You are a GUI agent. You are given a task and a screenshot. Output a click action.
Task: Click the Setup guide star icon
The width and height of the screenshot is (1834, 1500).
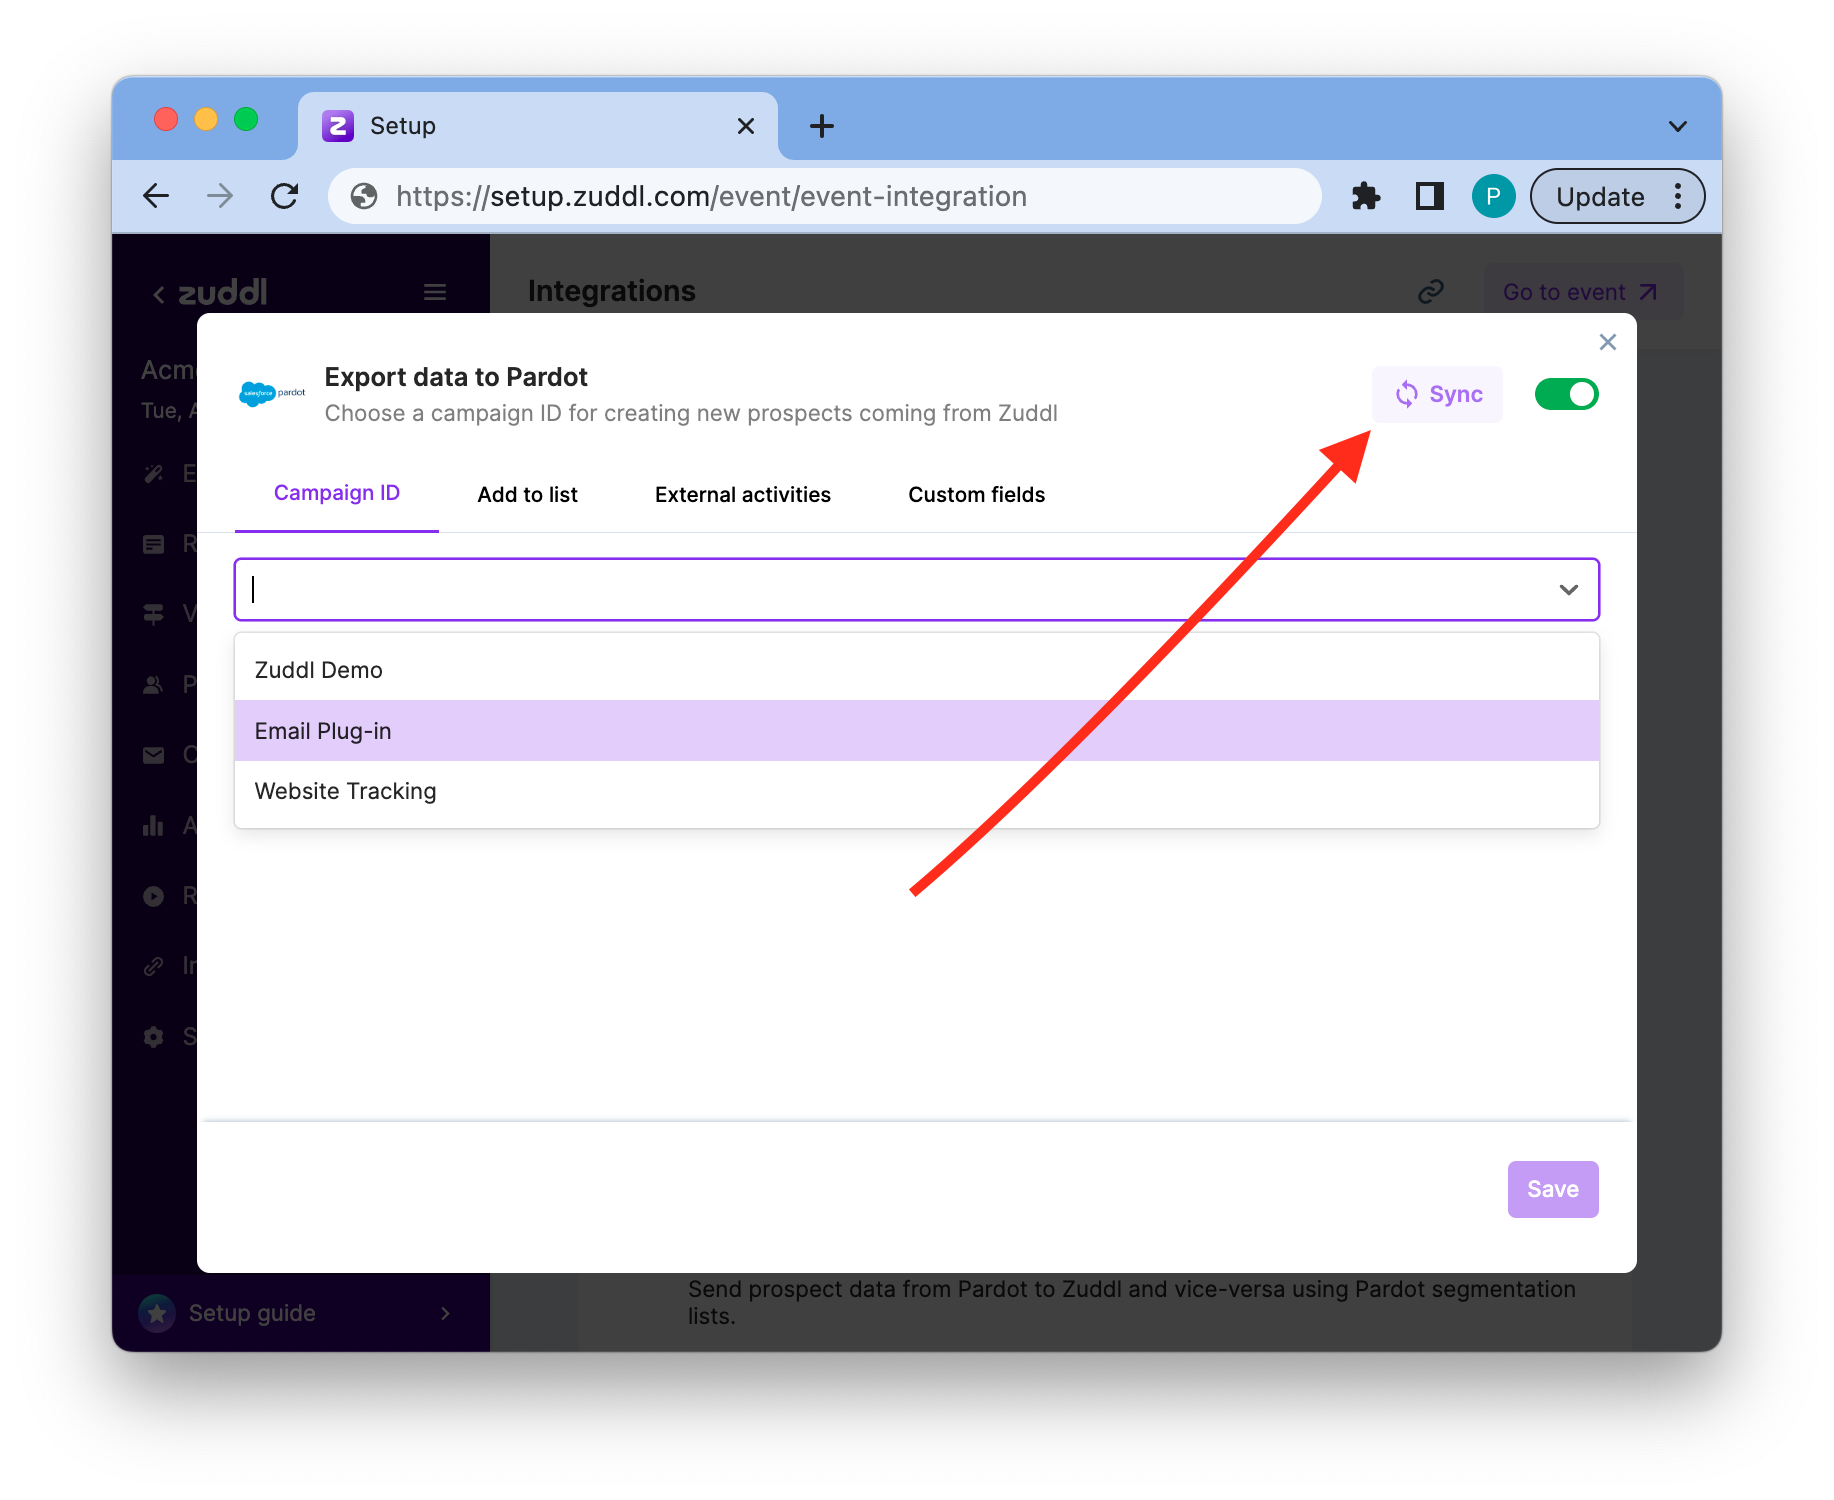(x=157, y=1313)
